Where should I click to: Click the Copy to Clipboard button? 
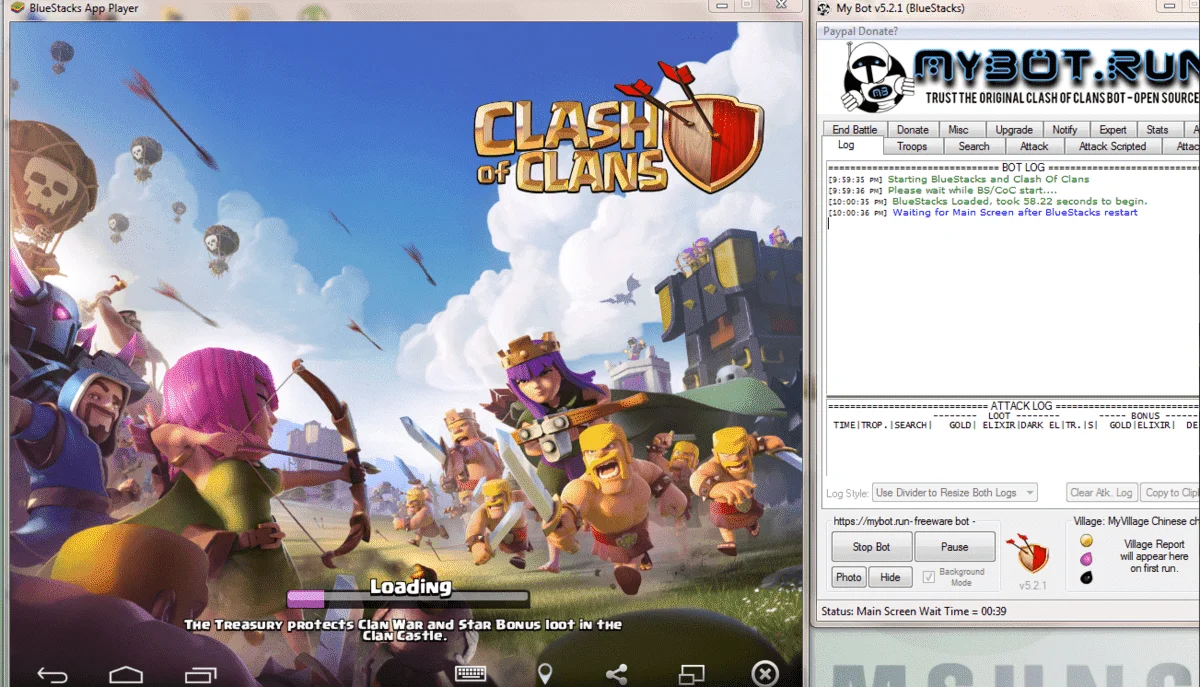tap(1171, 493)
